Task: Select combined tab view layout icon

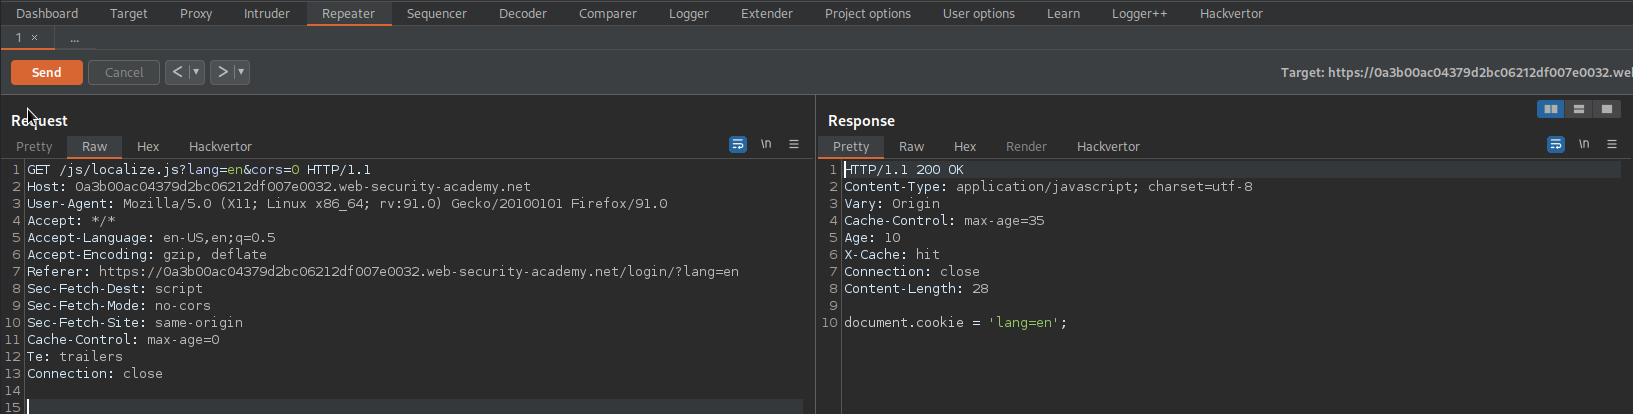Action: coord(1607,109)
